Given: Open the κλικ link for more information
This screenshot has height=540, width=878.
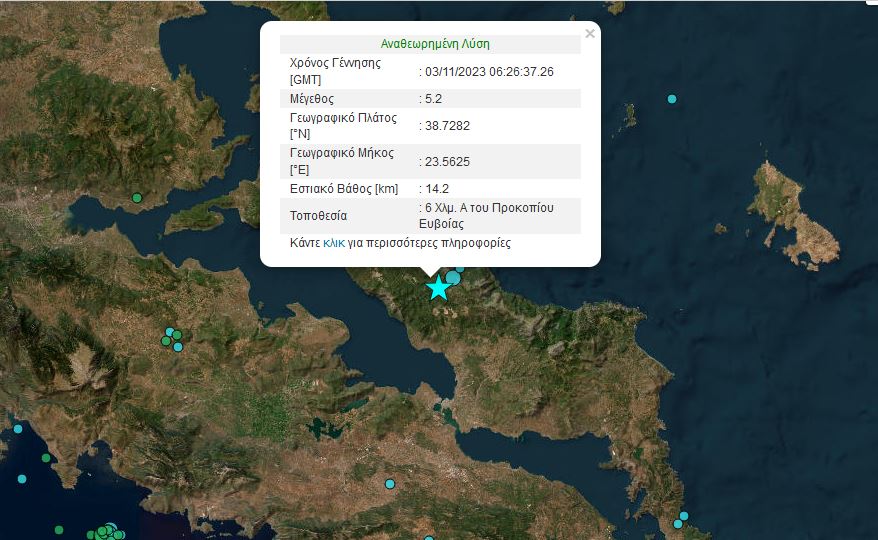Looking at the screenshot, I should (x=334, y=243).
